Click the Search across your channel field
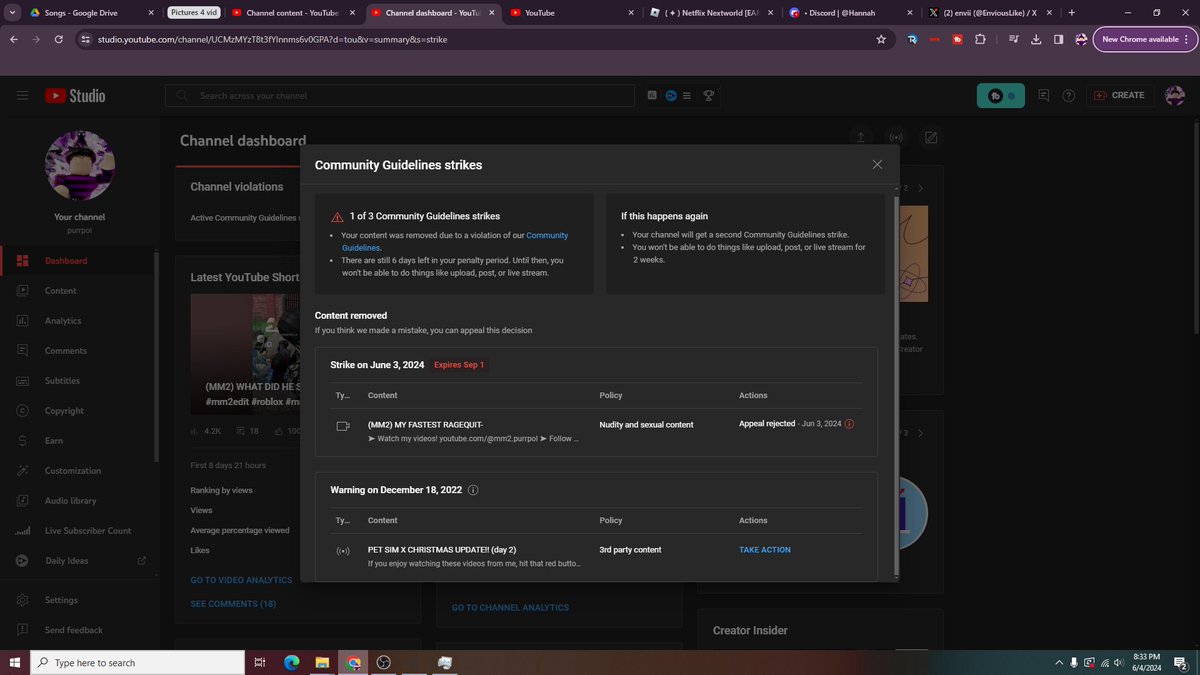 coord(400,96)
